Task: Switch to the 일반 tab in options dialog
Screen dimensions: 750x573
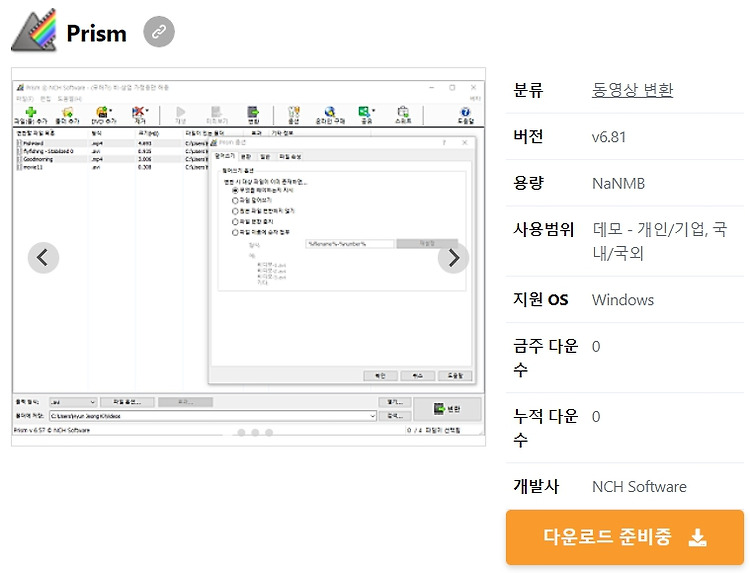Action: 265,156
